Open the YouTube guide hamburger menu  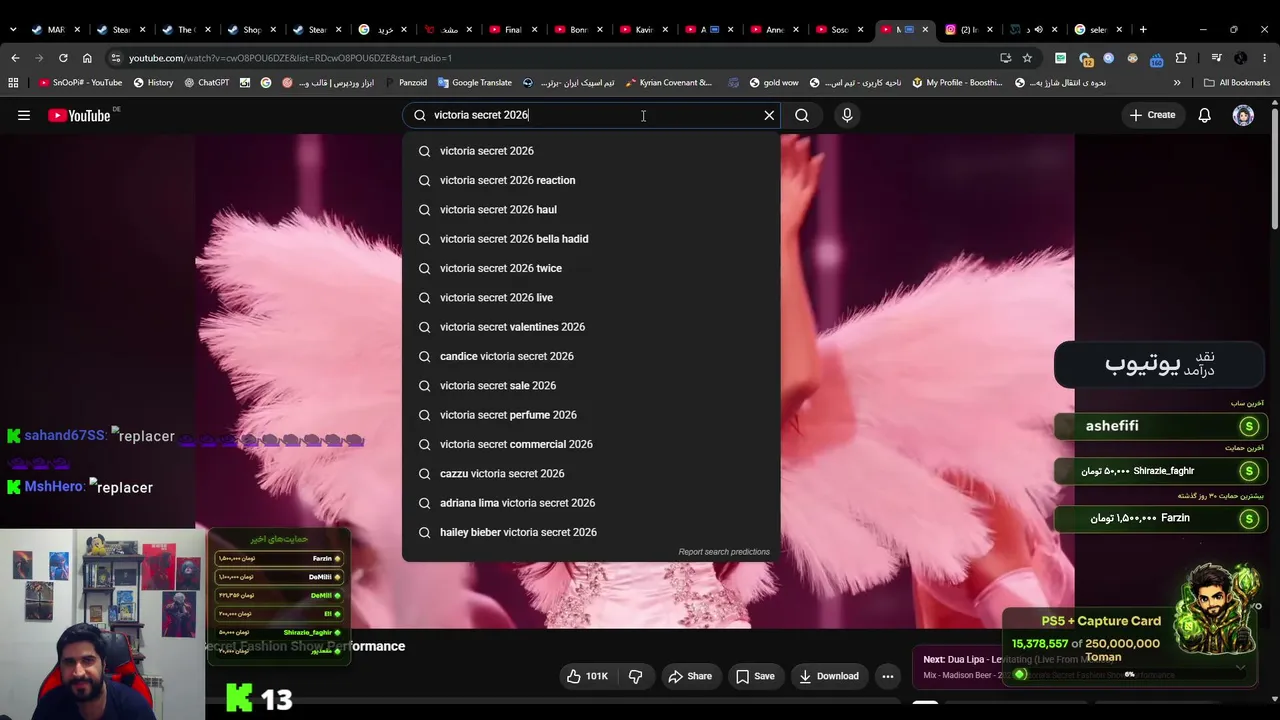pos(24,115)
